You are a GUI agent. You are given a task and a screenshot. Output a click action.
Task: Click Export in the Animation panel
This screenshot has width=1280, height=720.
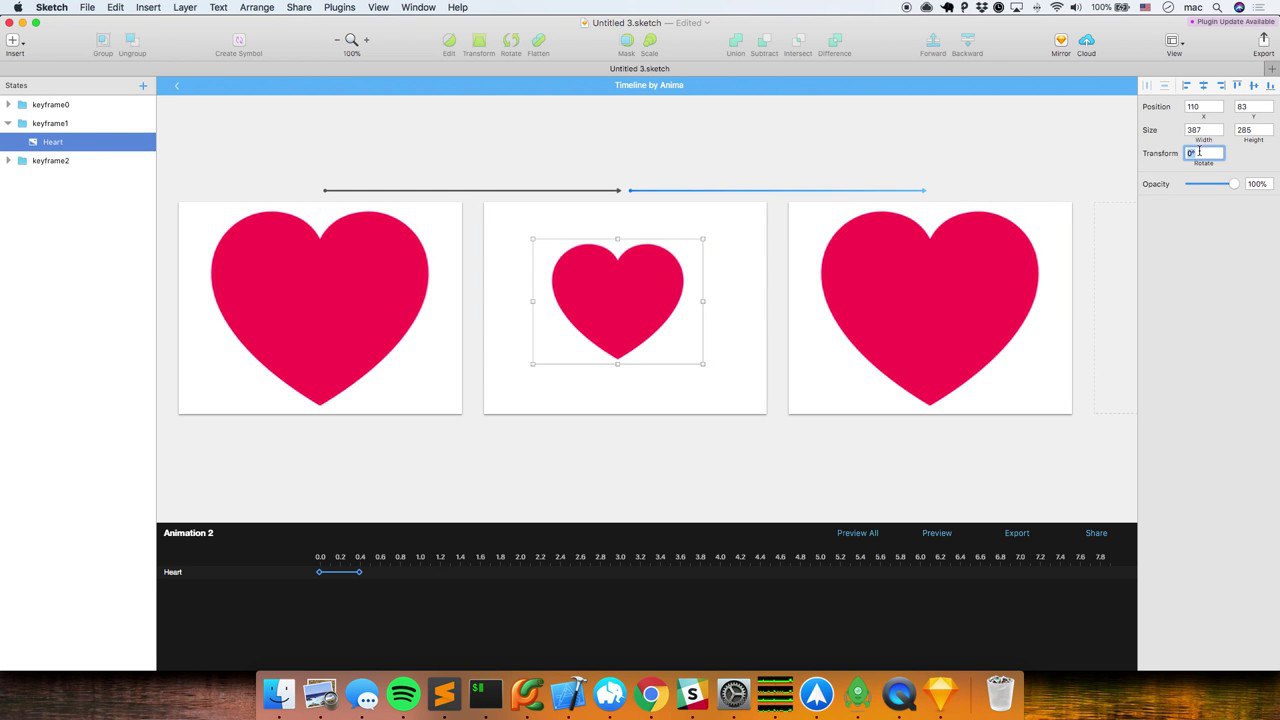coord(1017,533)
